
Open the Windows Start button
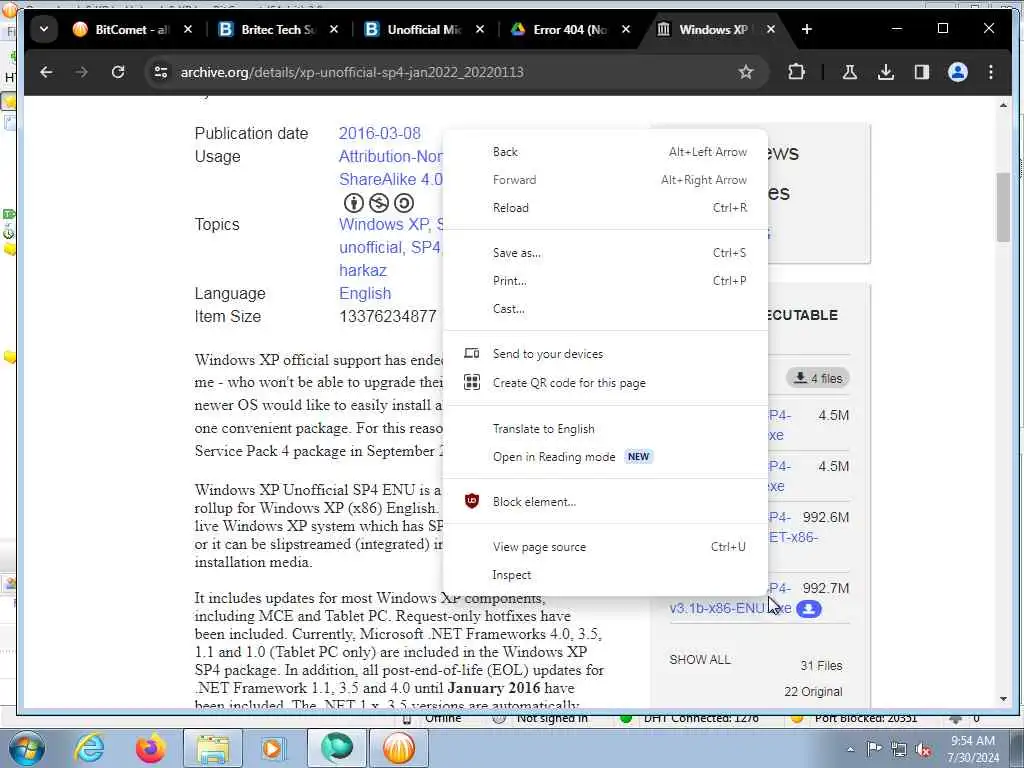point(27,748)
